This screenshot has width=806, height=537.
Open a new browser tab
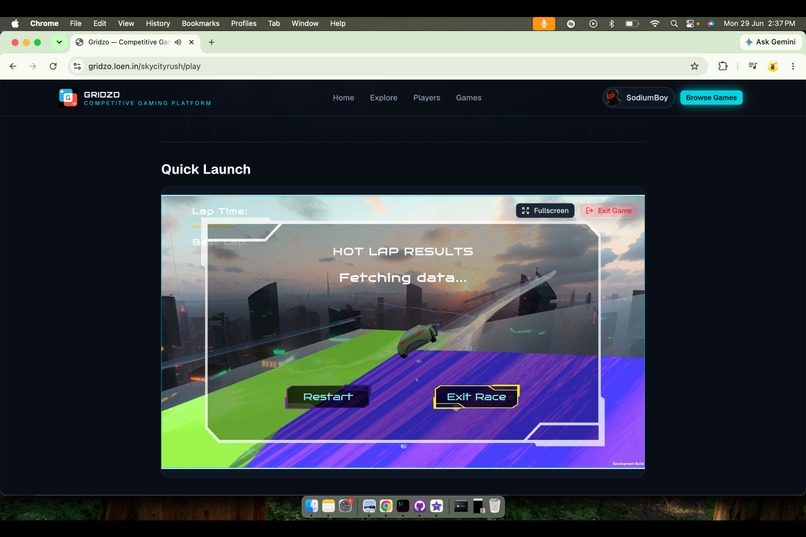click(x=211, y=42)
